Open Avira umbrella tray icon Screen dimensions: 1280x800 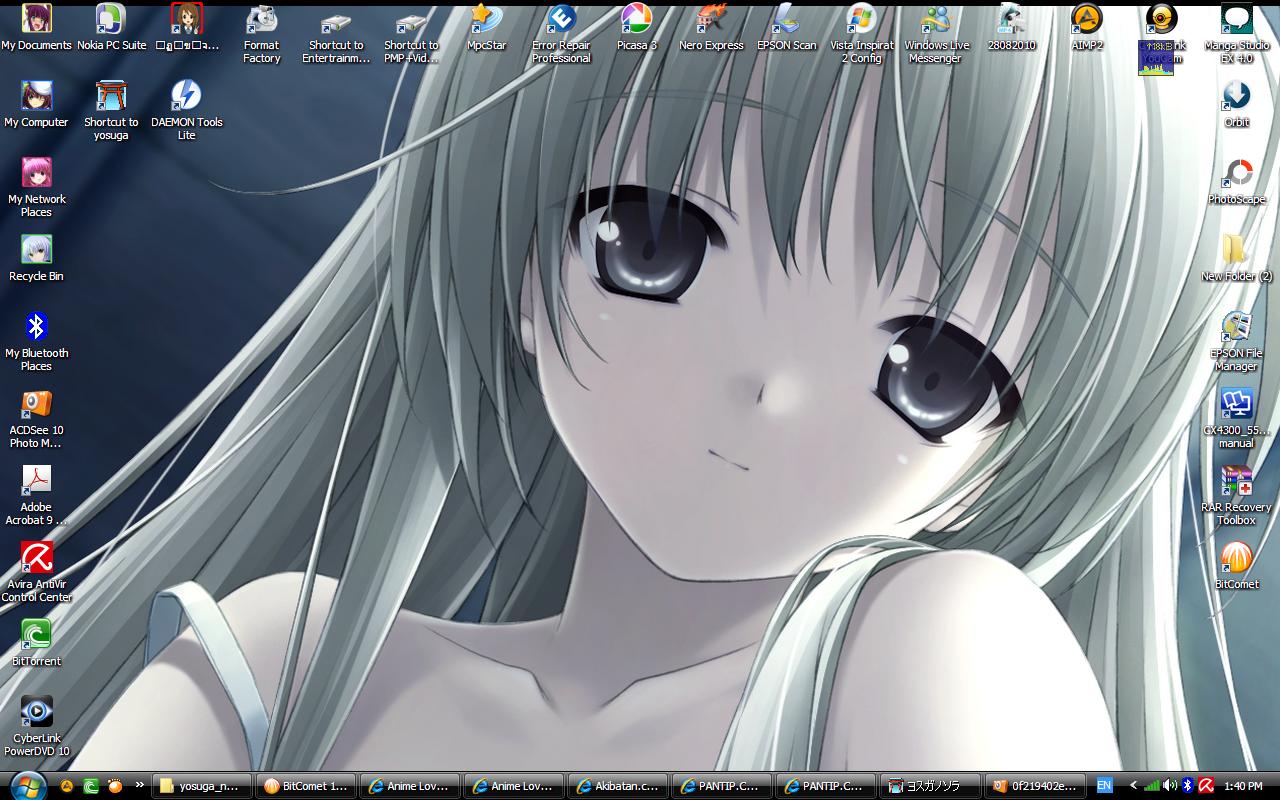pos(1207,786)
